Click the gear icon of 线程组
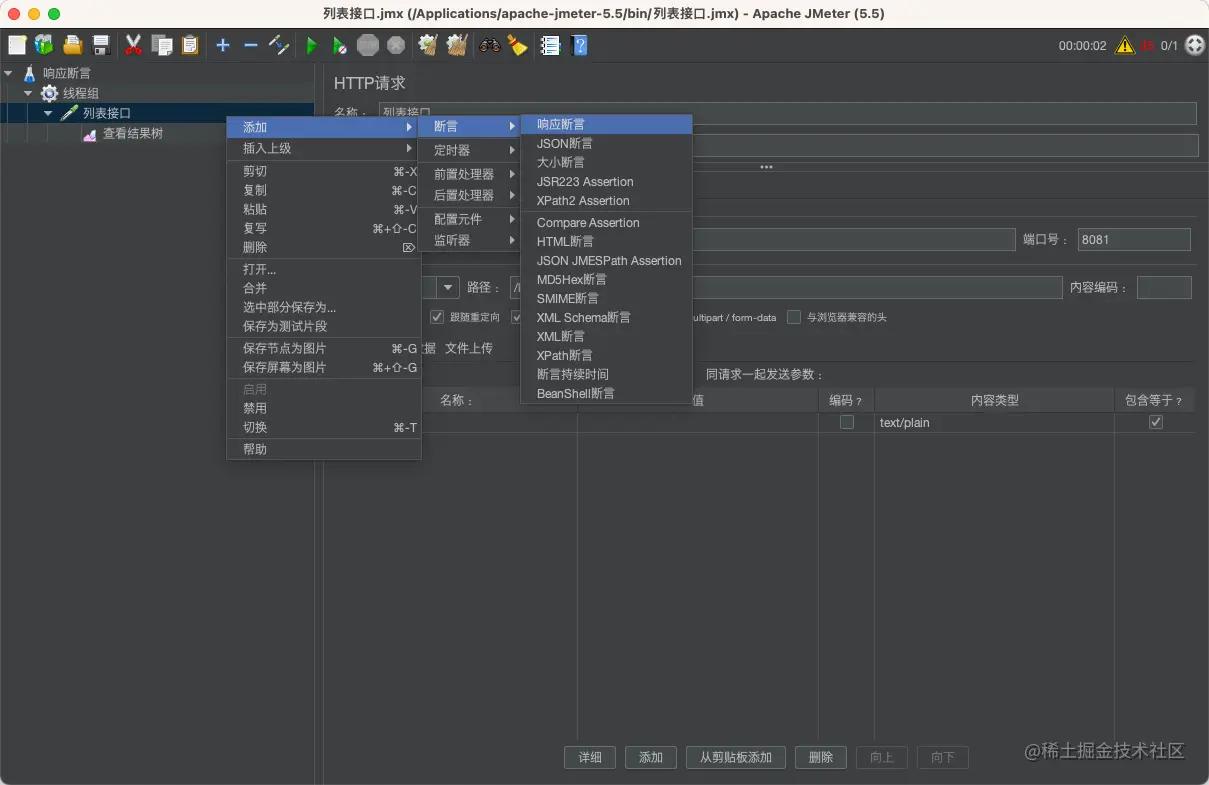The width and height of the screenshot is (1209, 785). [x=49, y=93]
